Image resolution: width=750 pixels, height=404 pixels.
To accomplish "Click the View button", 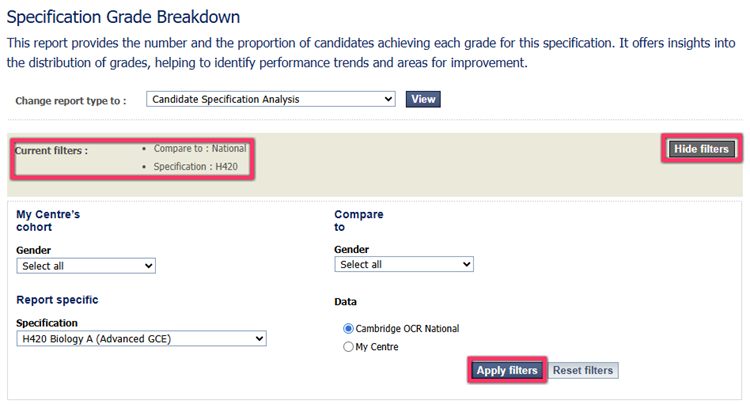I will [423, 99].
